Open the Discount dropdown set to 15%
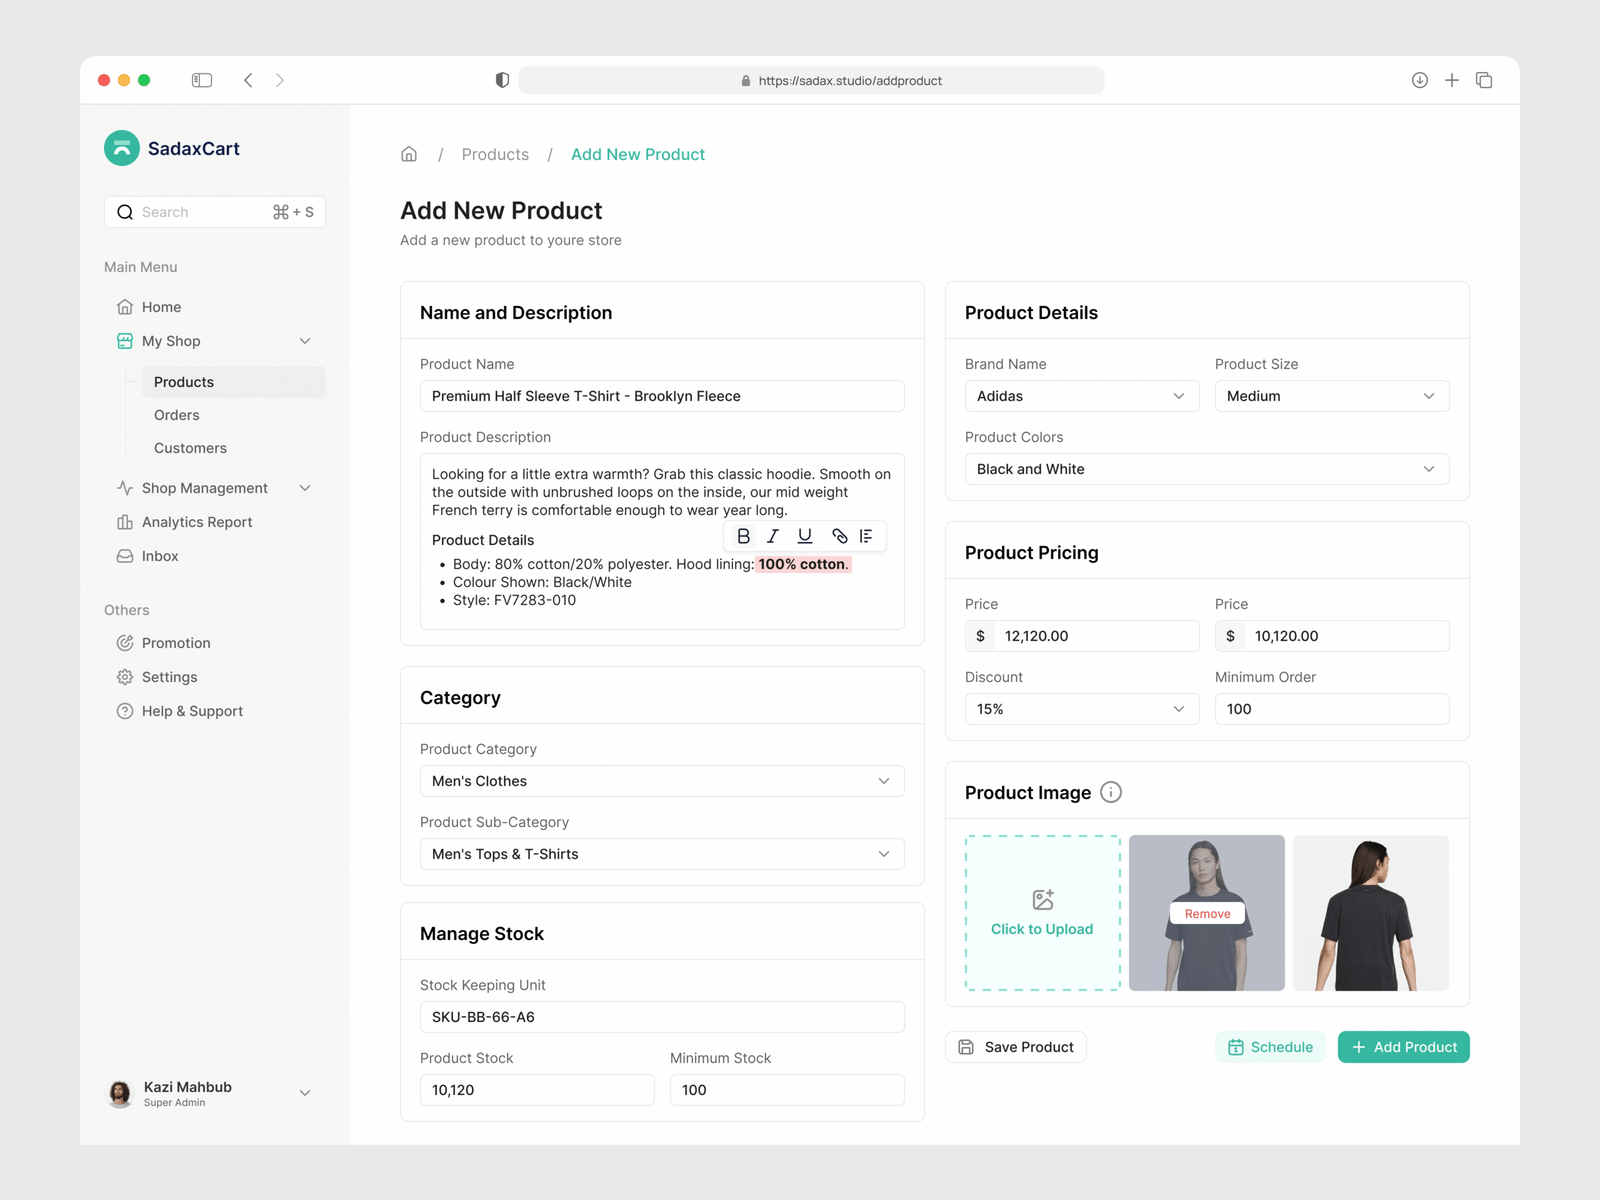Image resolution: width=1600 pixels, height=1200 pixels. [x=1081, y=709]
